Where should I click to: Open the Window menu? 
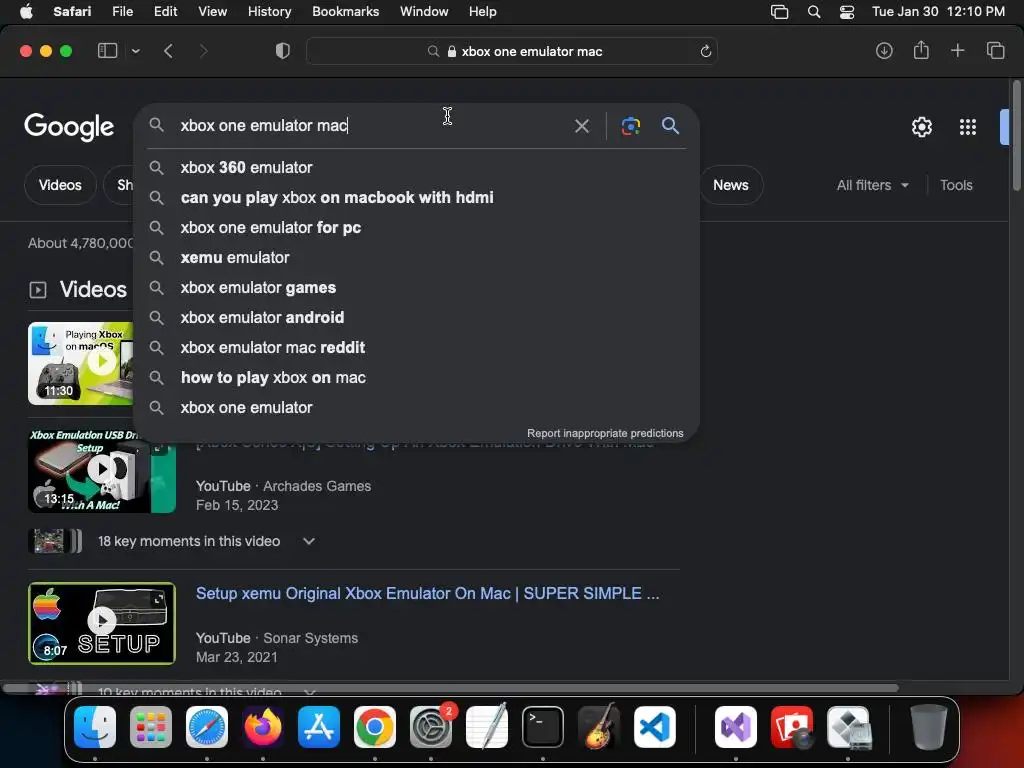tap(424, 12)
